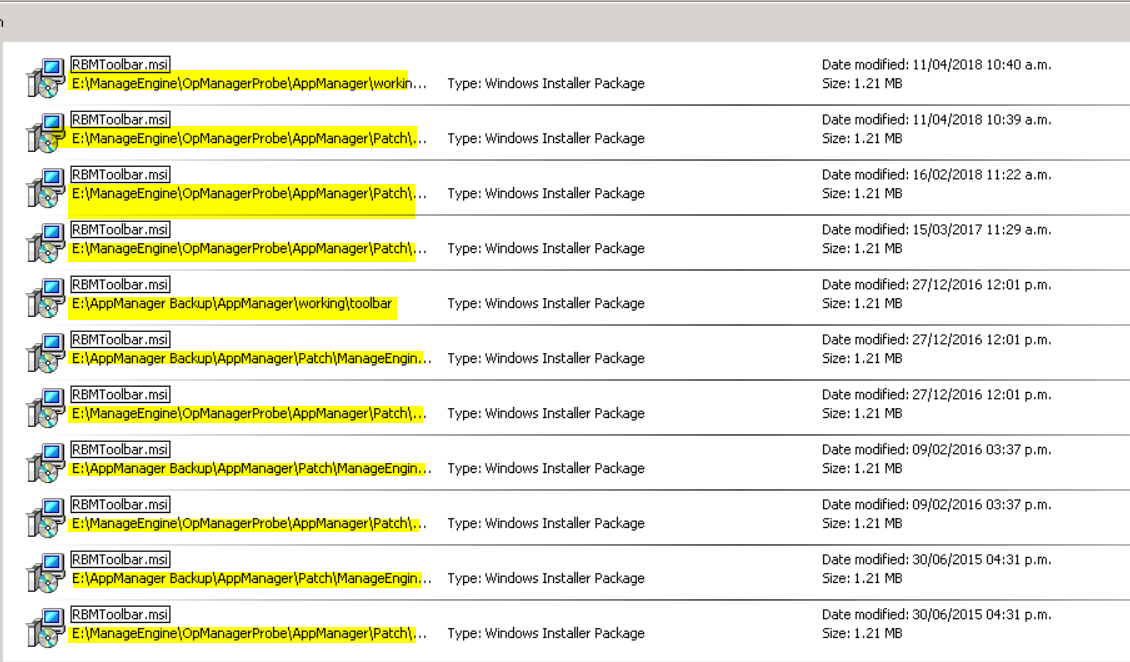Click 'Type: Windows Installer Package' in 16/02/2018 row
The height and width of the screenshot is (662, 1130).
(x=546, y=193)
